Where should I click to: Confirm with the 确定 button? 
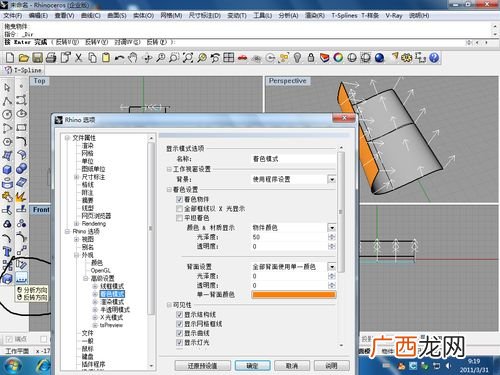coord(252,366)
